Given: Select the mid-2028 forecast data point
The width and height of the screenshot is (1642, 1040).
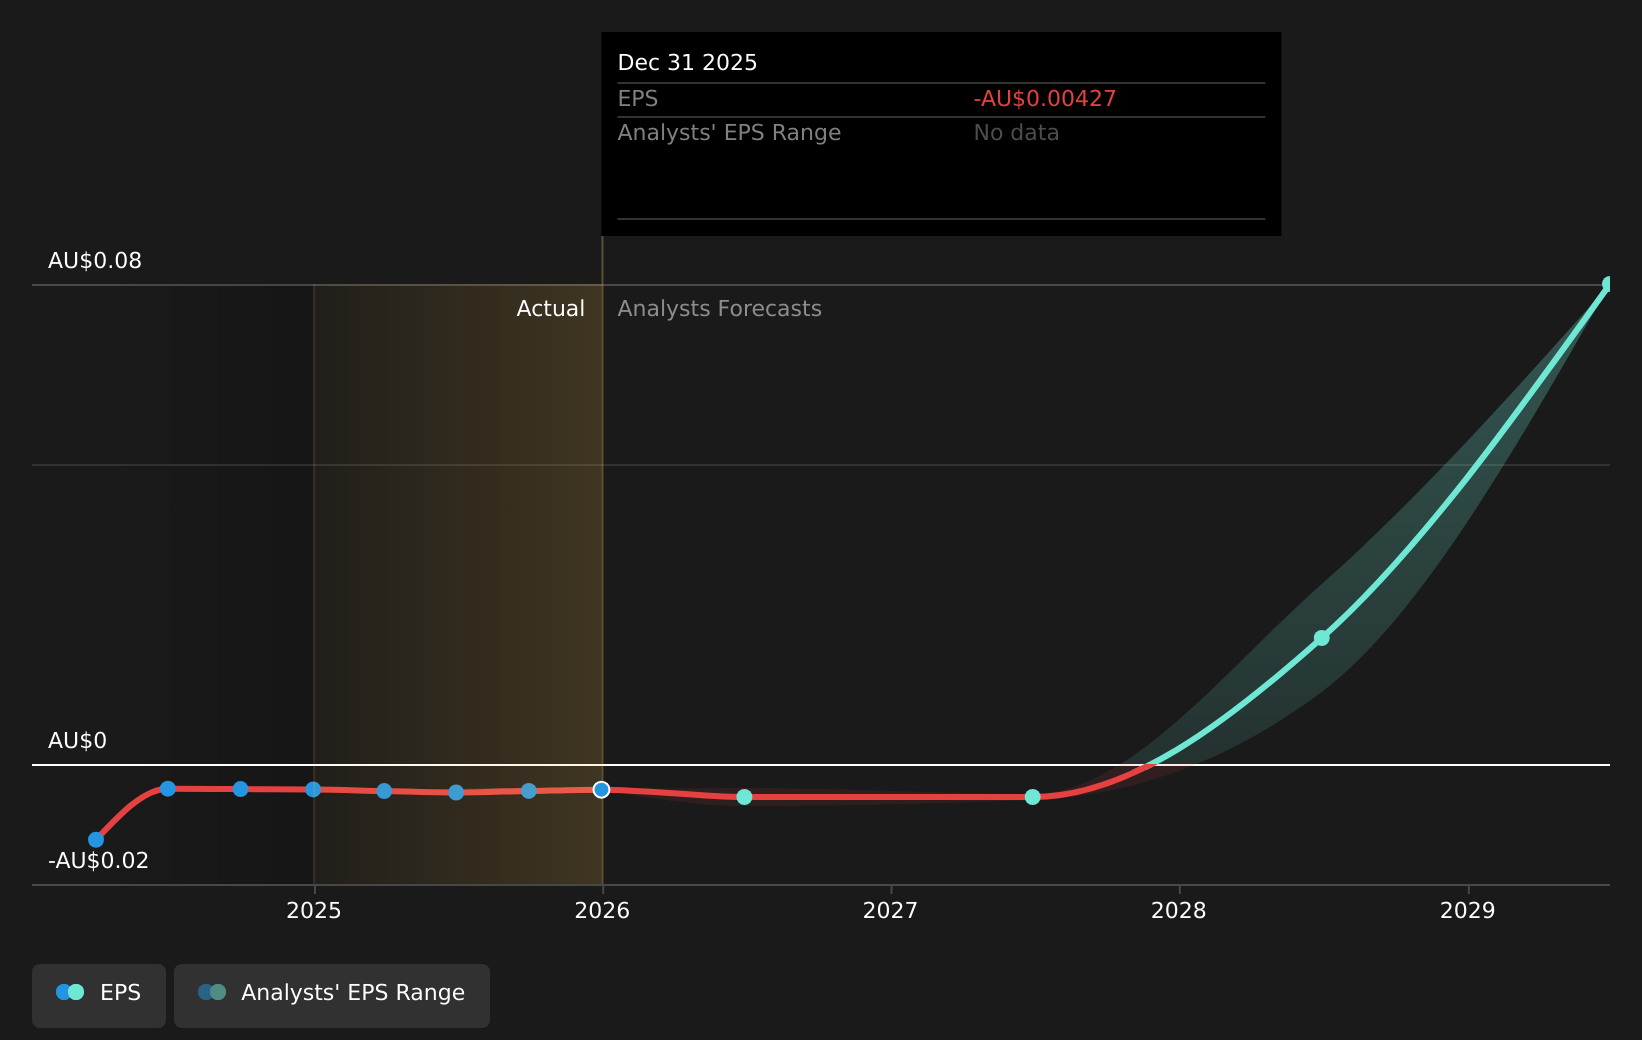Looking at the screenshot, I should (x=1321, y=638).
